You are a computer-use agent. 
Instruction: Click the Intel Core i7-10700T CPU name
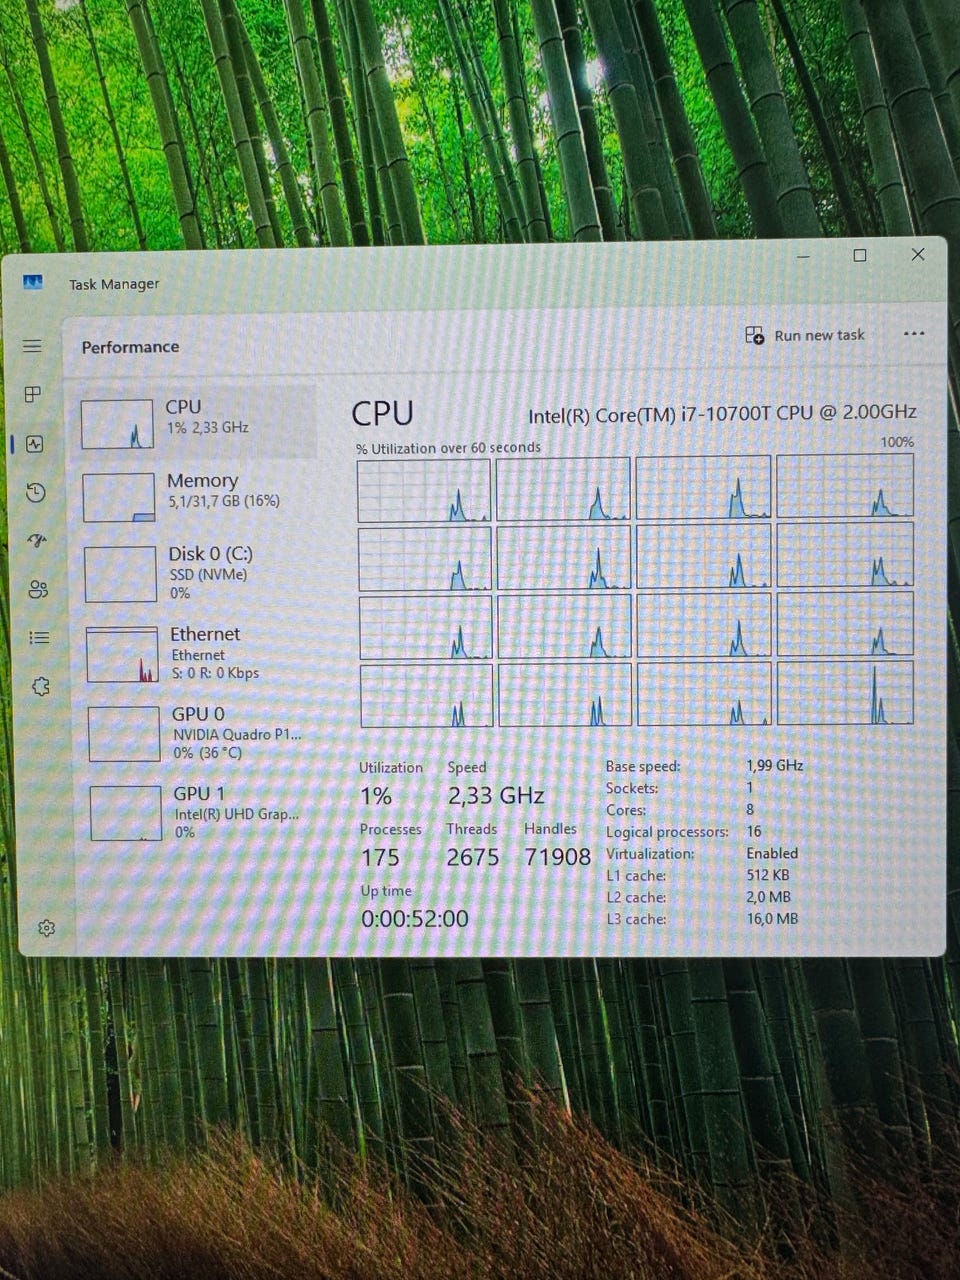coord(722,413)
